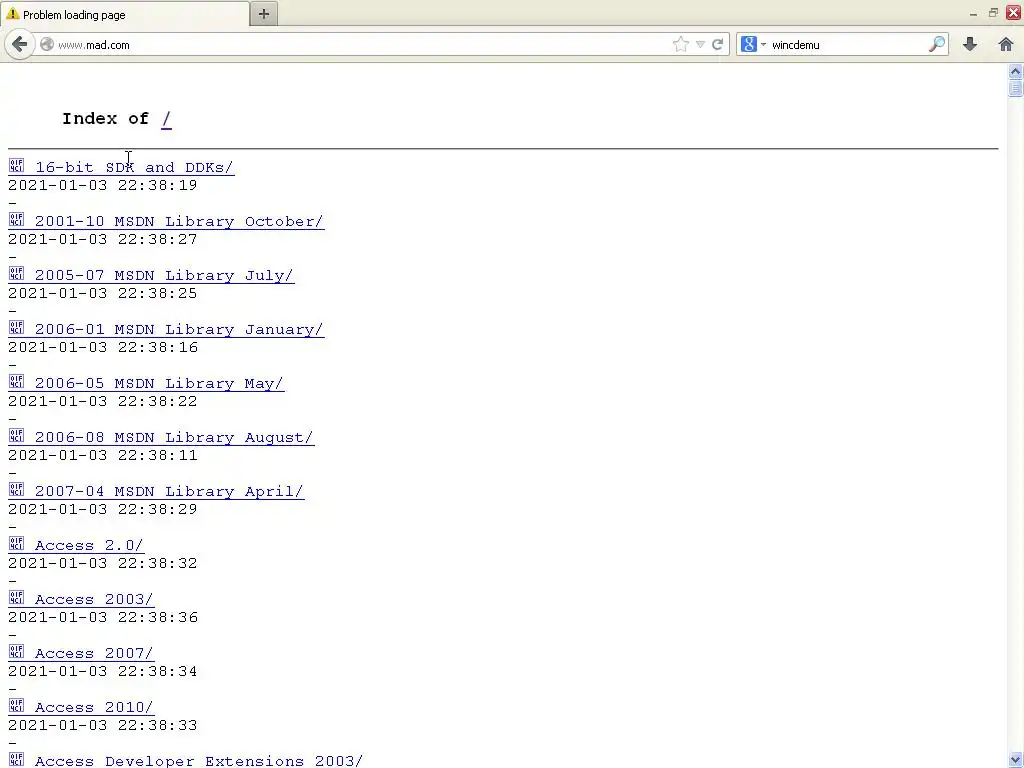Click folder icon beside 2007-04 MSDN Library April
This screenshot has height=768, width=1024.
(16, 489)
